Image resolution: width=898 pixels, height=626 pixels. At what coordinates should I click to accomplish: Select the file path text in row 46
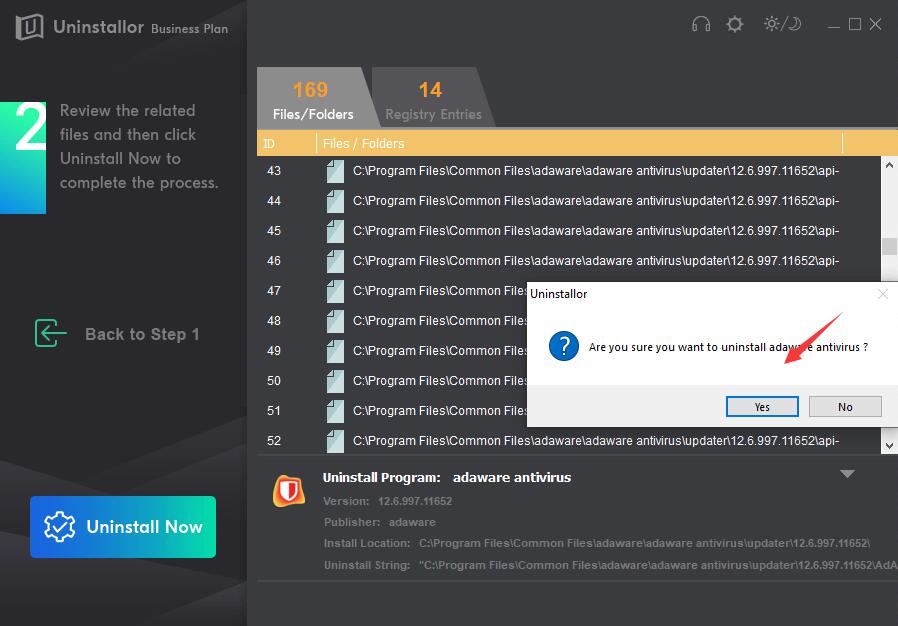coord(596,261)
